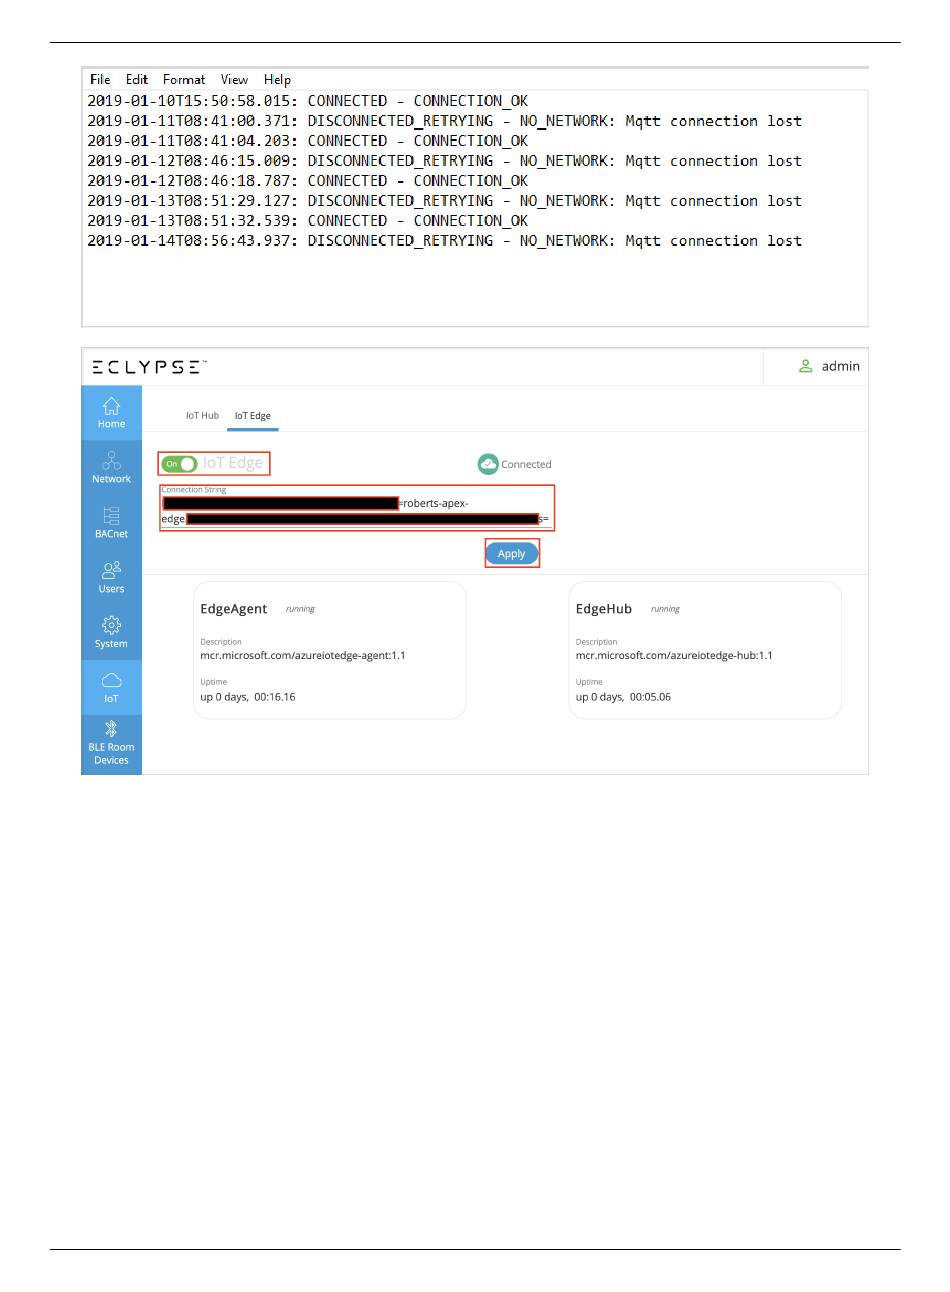Click 'mcr.microsoft.com/azureiotedge-agent:1.1' description
Screen dimensions: 950x1292
(x=303, y=656)
